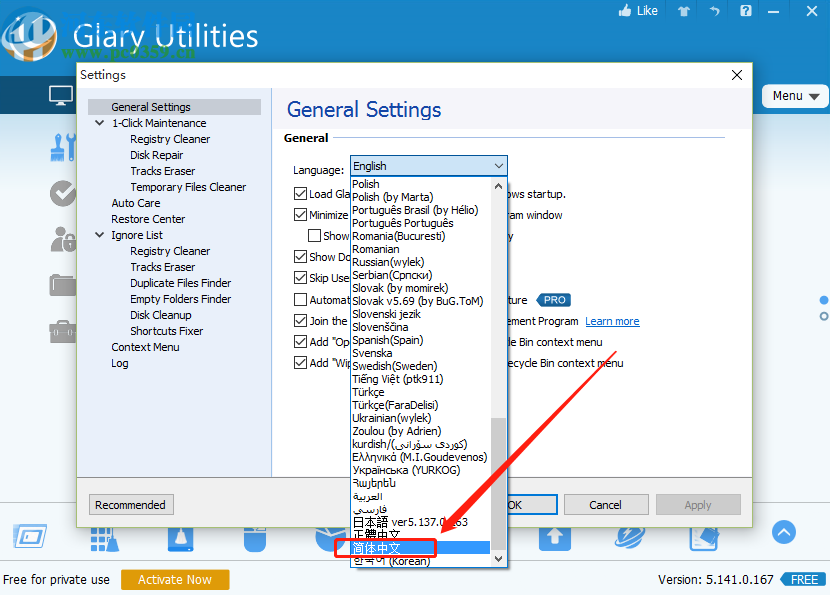Click the round blue chevron-up button

[x=784, y=532]
